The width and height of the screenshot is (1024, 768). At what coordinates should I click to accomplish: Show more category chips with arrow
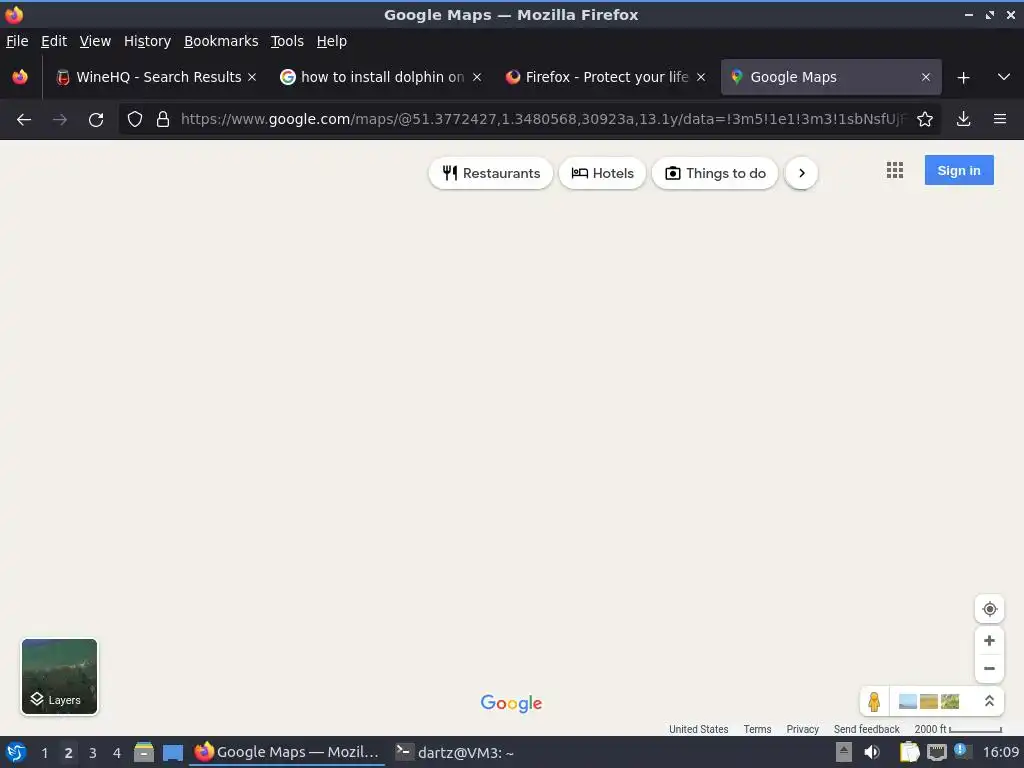click(x=801, y=173)
